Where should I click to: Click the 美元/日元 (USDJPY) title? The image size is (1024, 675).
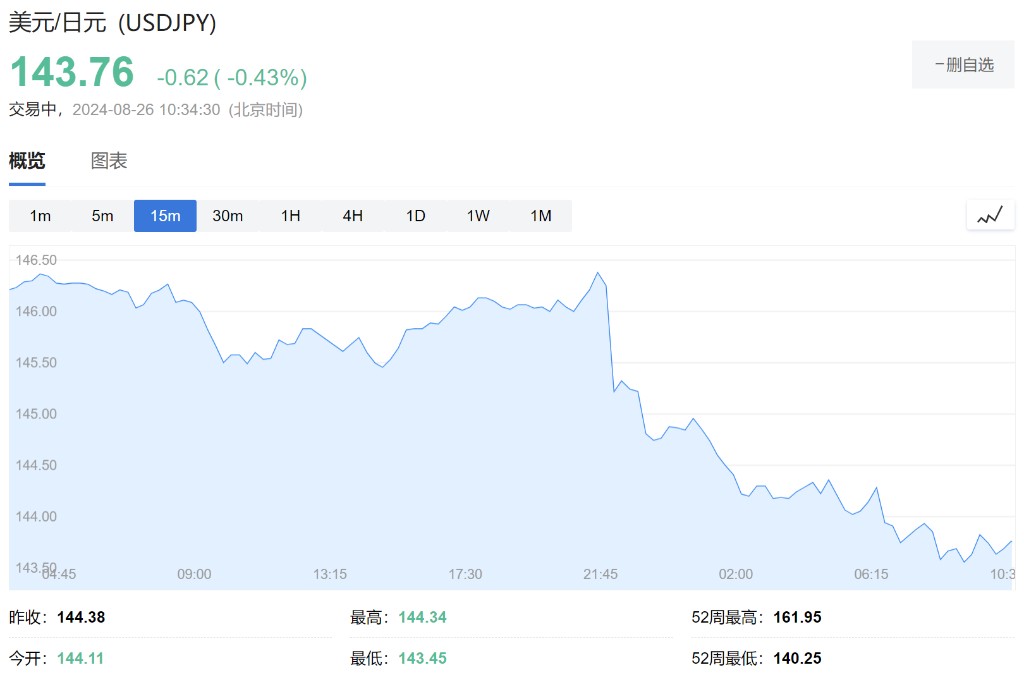(x=113, y=23)
